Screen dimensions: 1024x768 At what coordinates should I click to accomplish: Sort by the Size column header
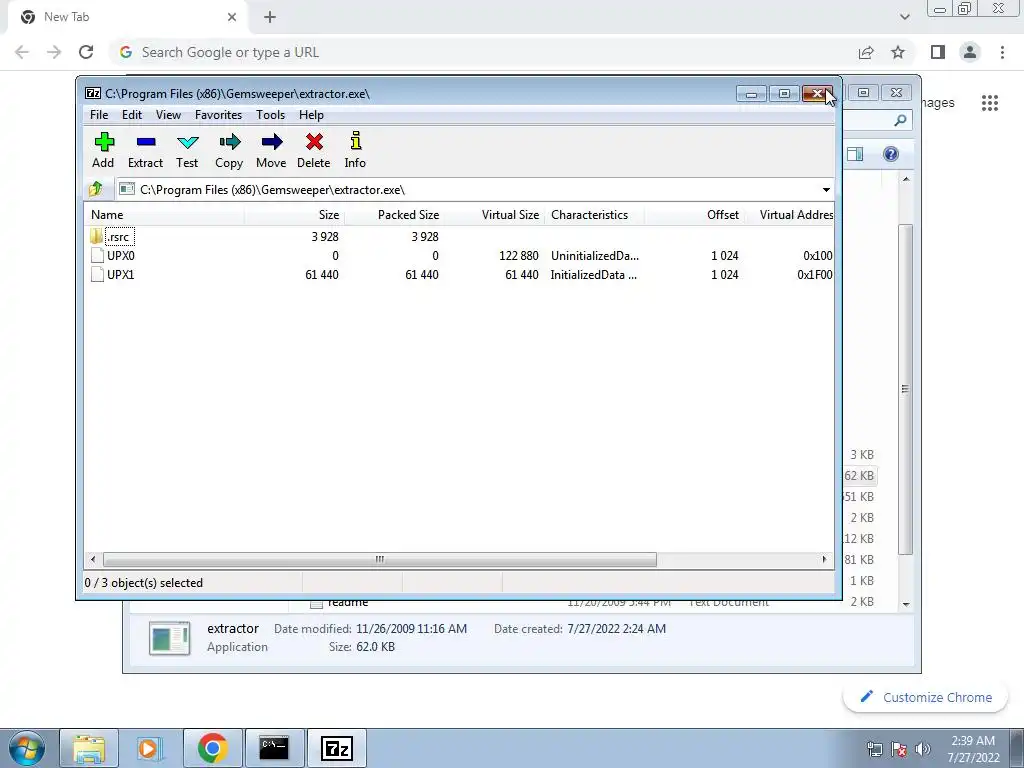pyautogui.click(x=295, y=215)
